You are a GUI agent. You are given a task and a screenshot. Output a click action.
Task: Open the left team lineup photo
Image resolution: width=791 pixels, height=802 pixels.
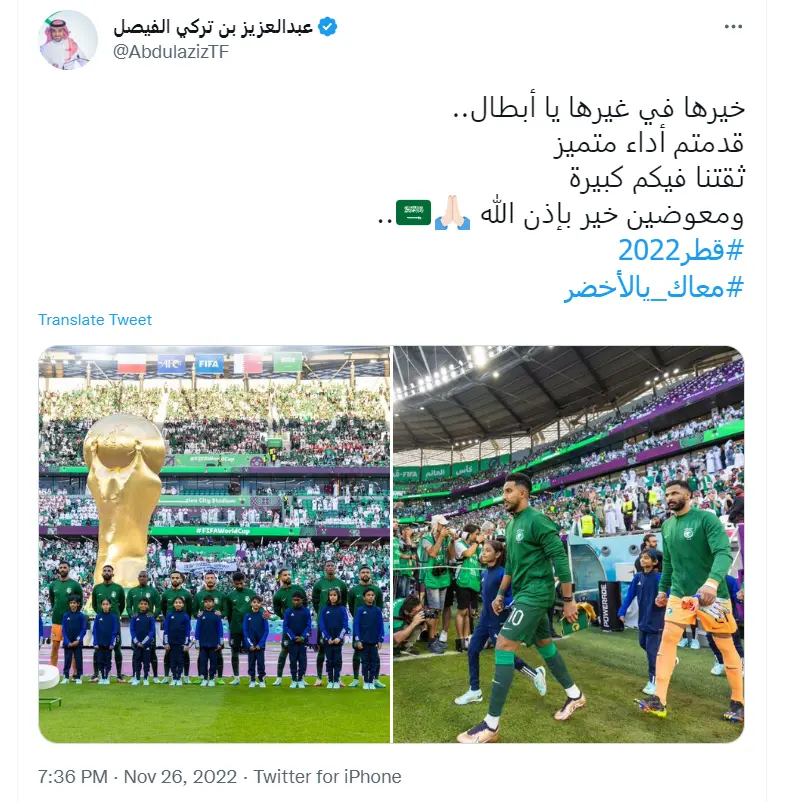pyautogui.click(x=214, y=544)
